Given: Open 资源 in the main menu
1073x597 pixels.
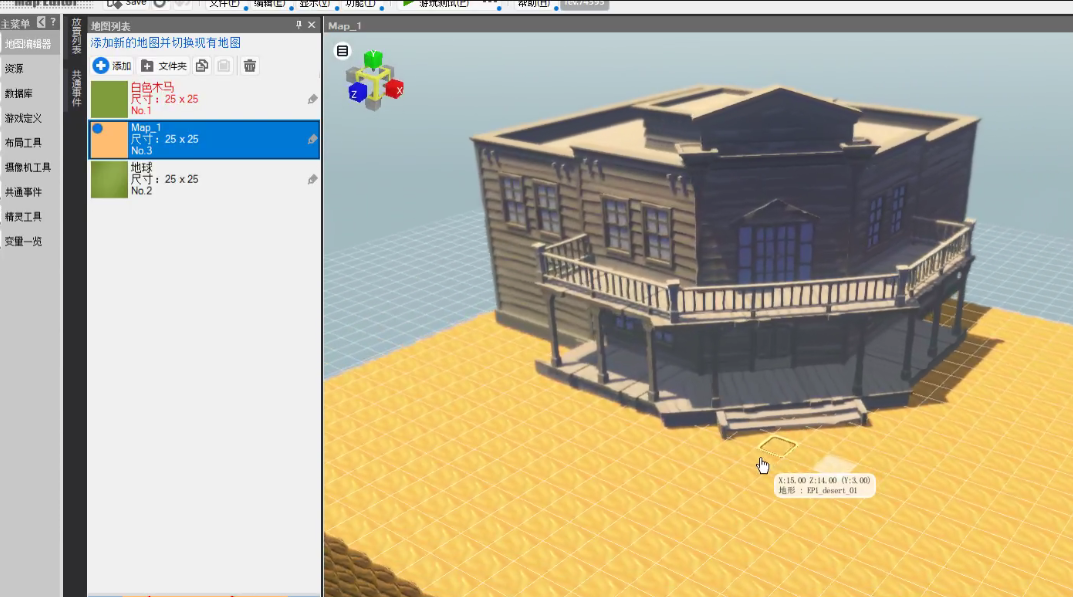Looking at the screenshot, I should click(29, 68).
